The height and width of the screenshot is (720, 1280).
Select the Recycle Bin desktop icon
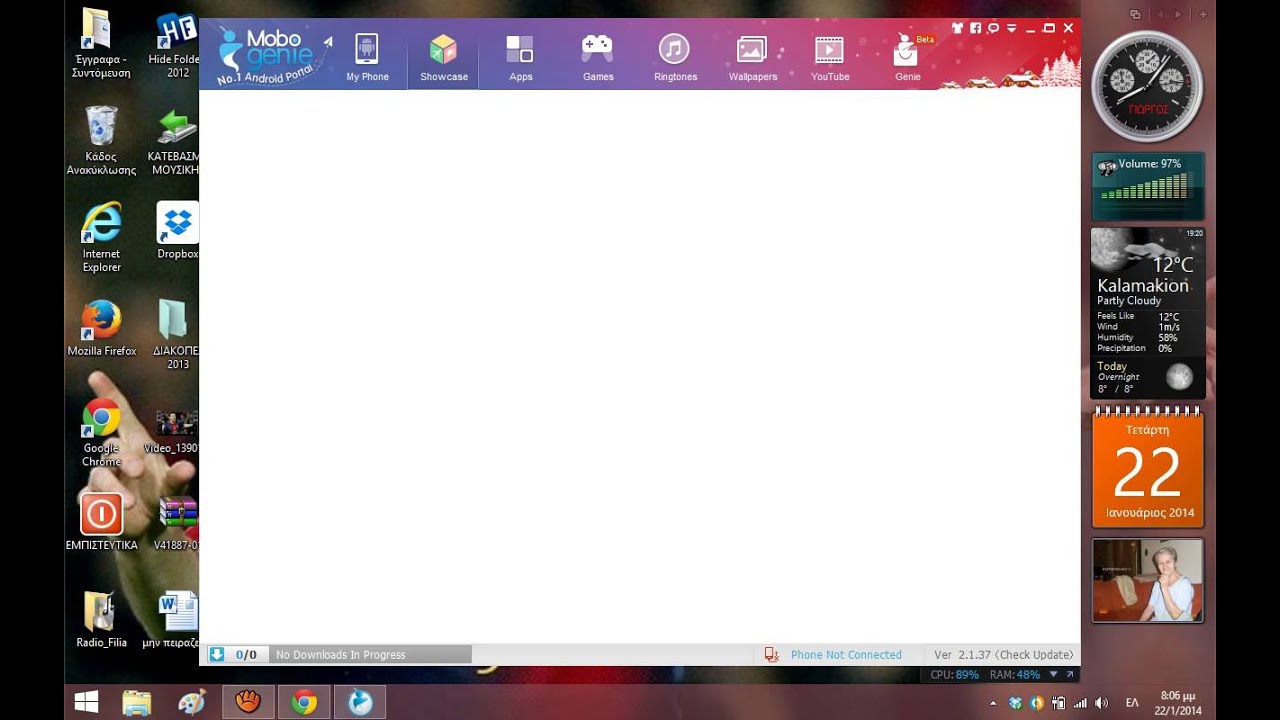[x=101, y=141]
